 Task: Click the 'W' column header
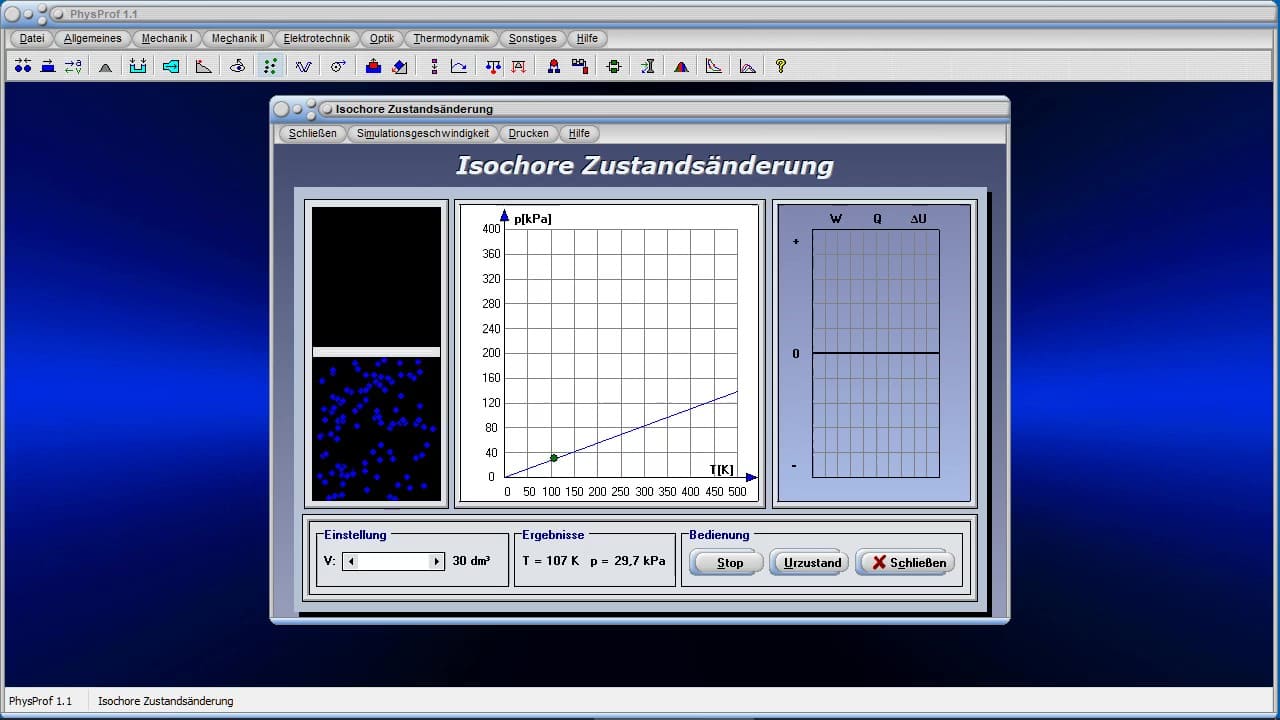[x=836, y=218]
